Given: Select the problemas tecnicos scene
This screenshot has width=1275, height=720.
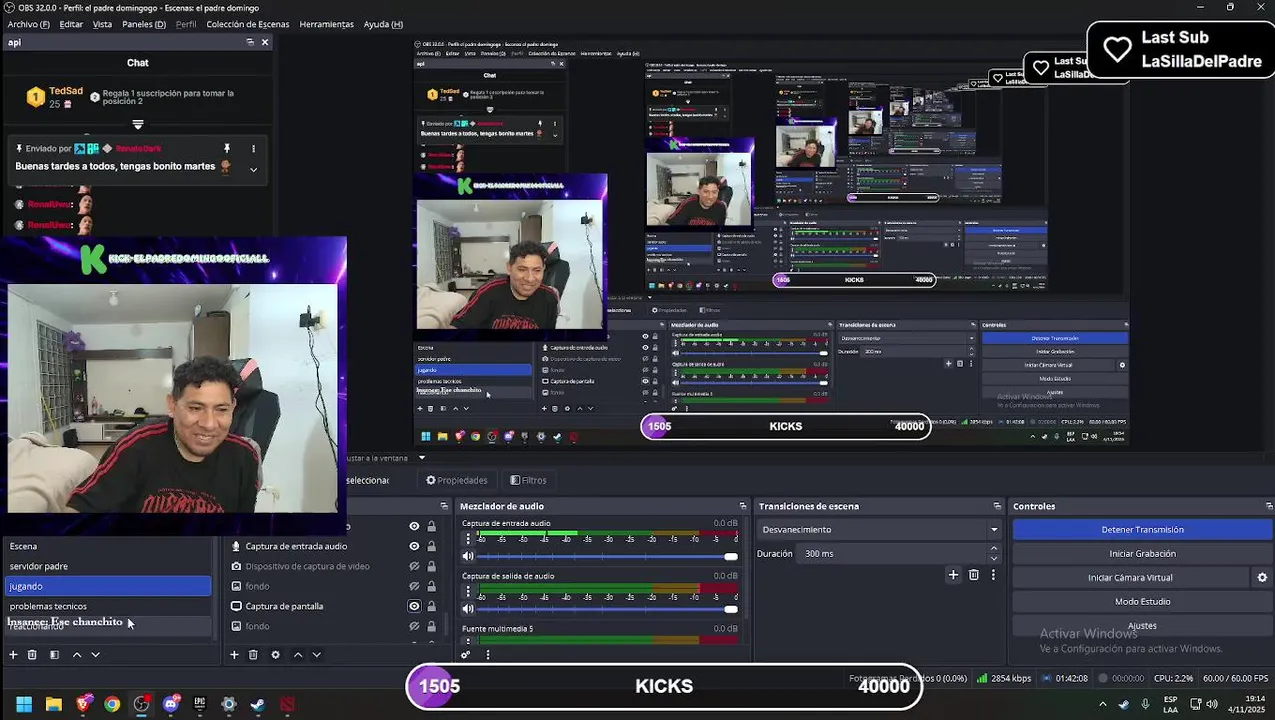Looking at the screenshot, I should tap(108, 606).
